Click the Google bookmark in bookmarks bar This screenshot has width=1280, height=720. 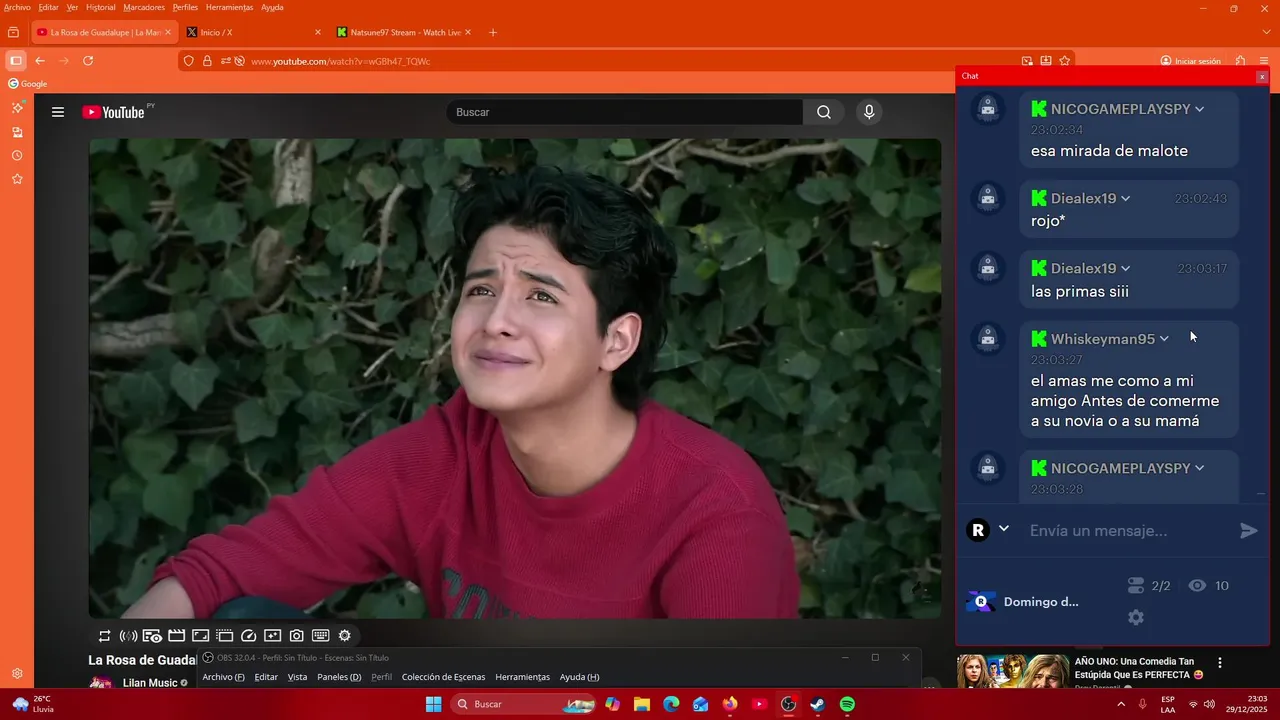tap(28, 84)
